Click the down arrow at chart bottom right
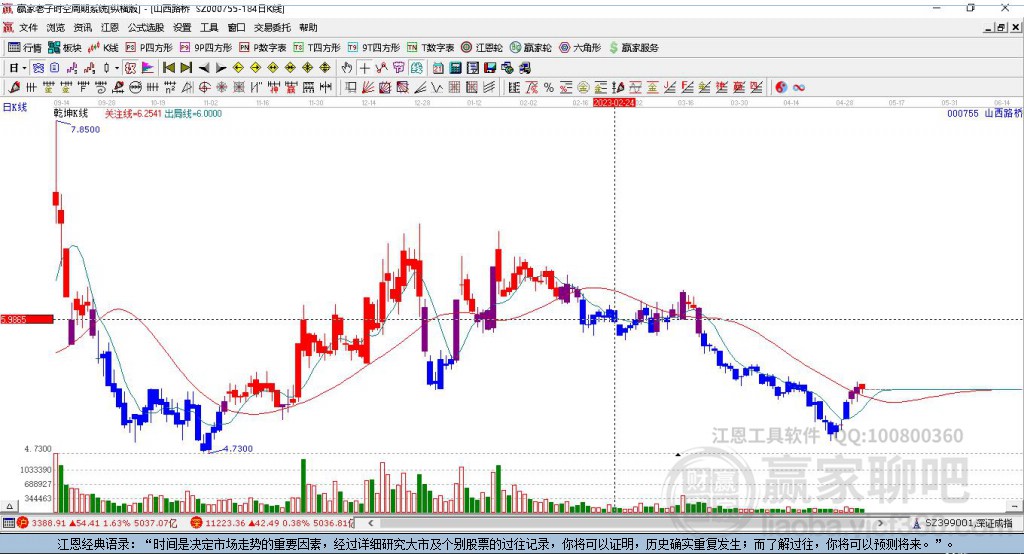Image resolution: width=1024 pixels, height=554 pixels. pos(1015,506)
